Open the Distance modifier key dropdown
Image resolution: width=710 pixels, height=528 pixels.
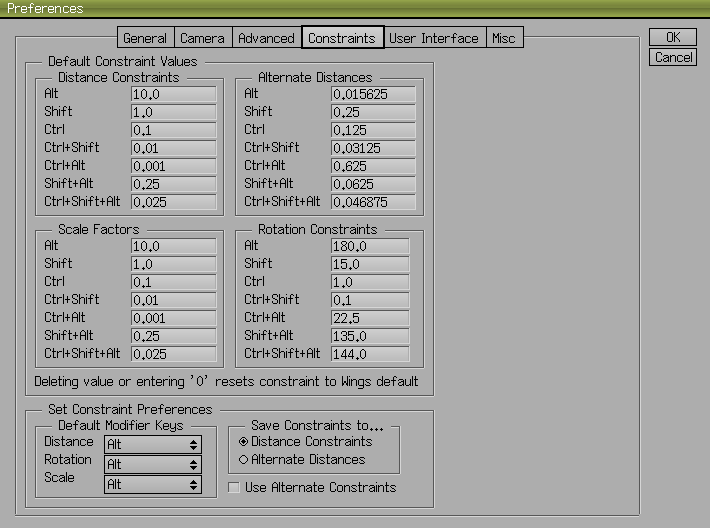[x=152, y=444]
